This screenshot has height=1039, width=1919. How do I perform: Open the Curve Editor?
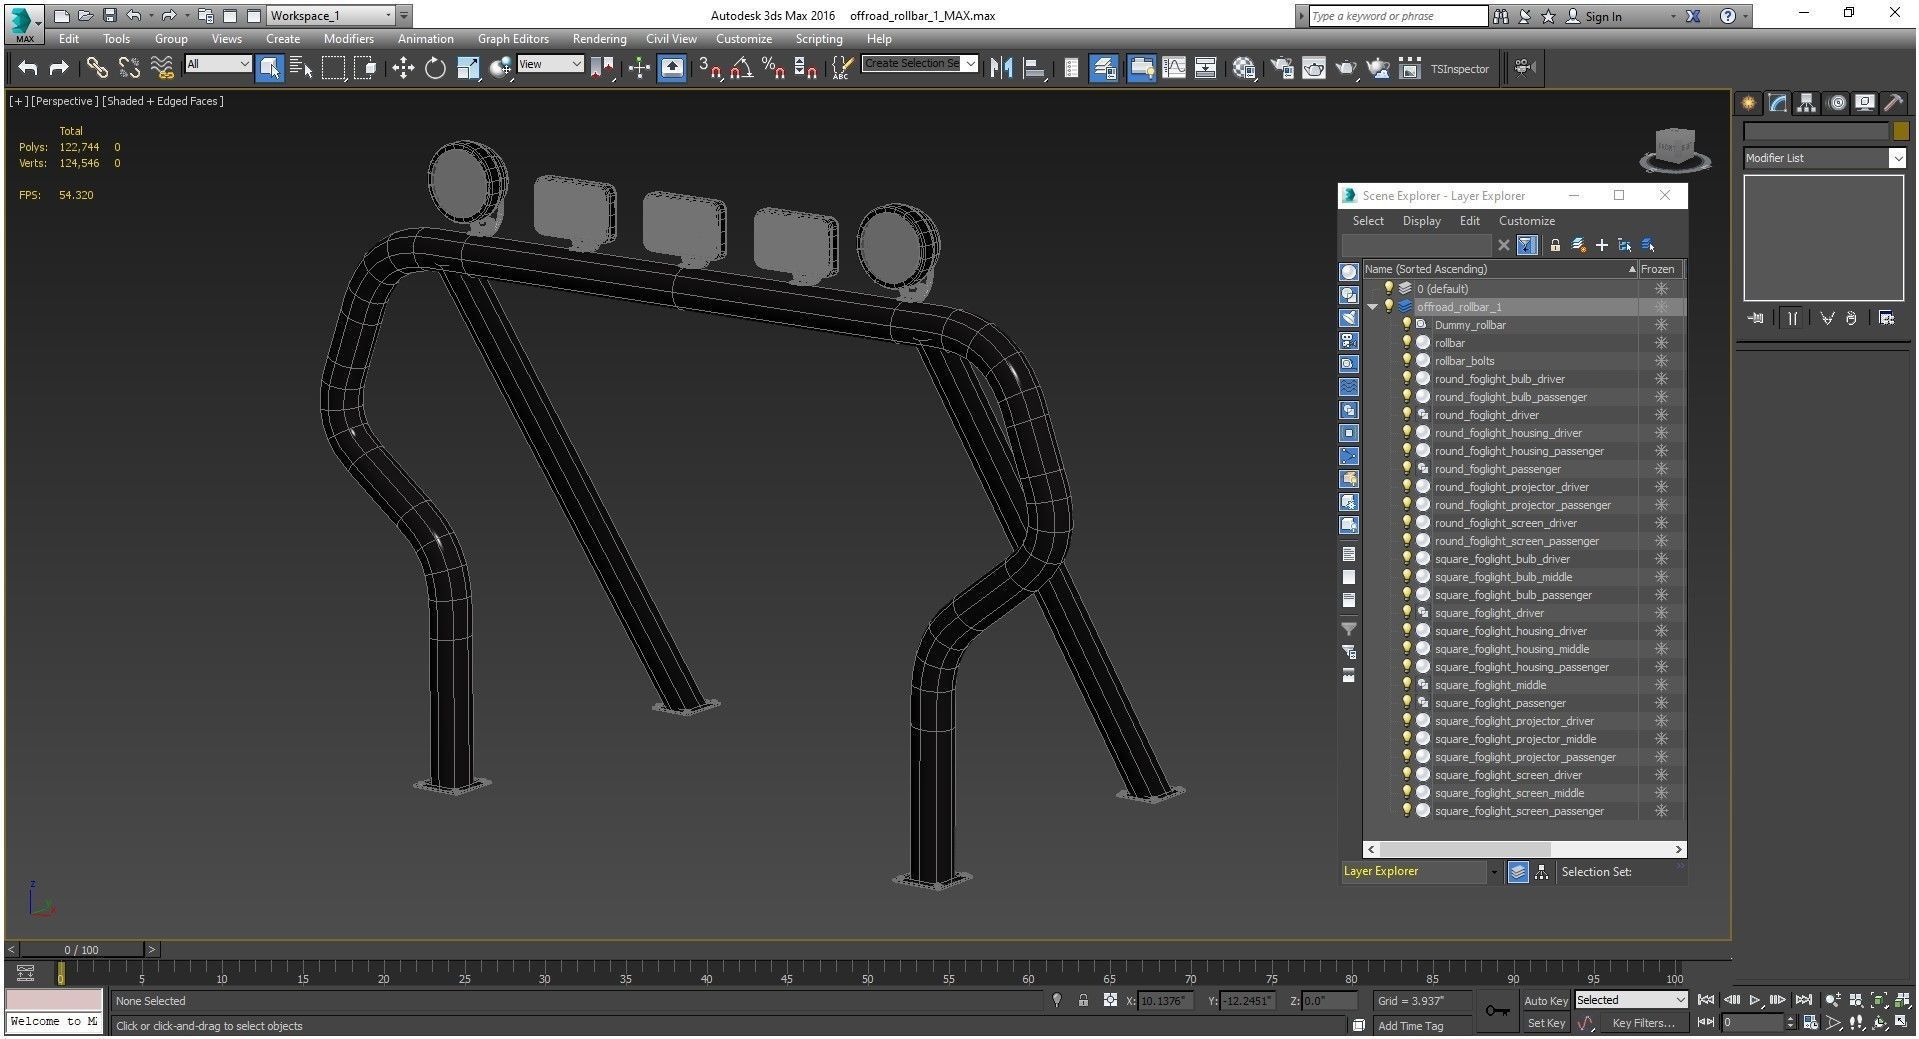[x=1174, y=68]
